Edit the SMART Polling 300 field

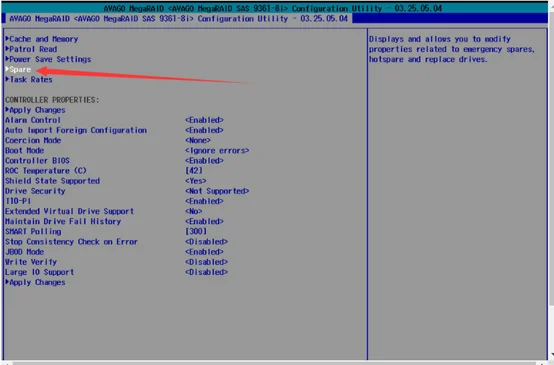tap(196, 231)
